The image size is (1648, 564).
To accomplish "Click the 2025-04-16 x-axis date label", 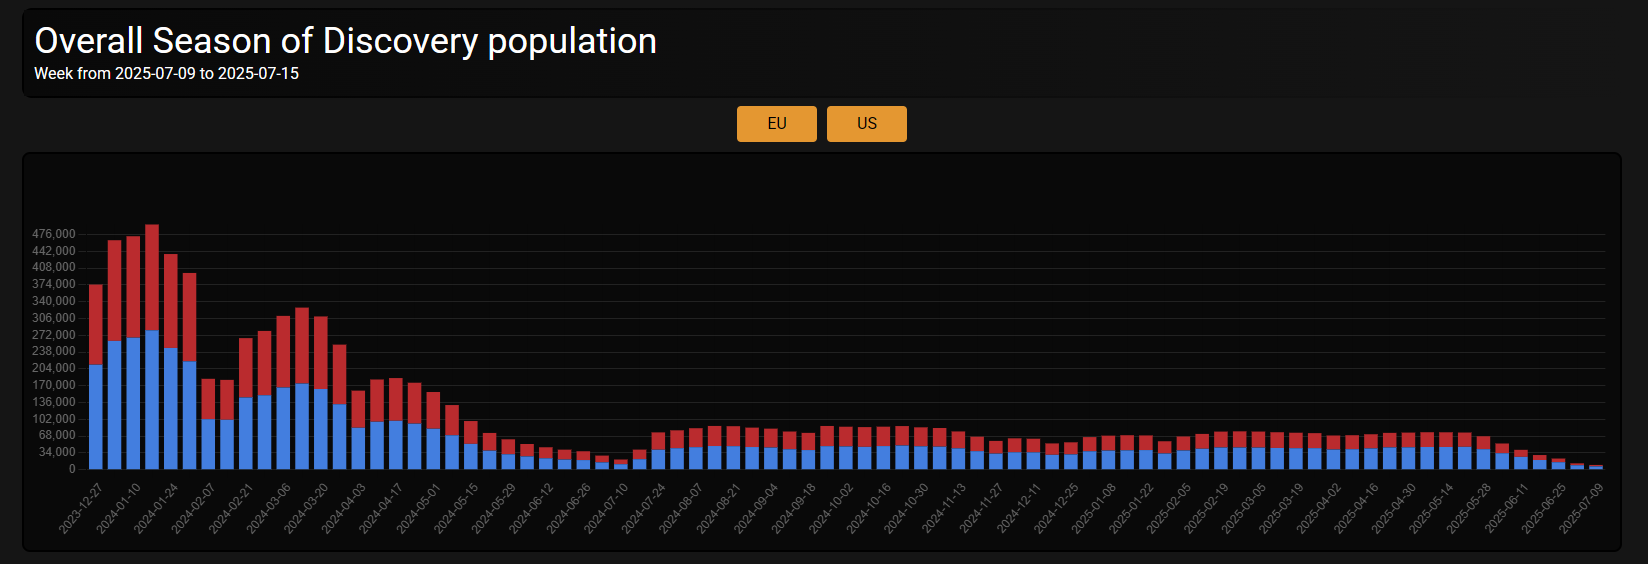I will [1356, 508].
